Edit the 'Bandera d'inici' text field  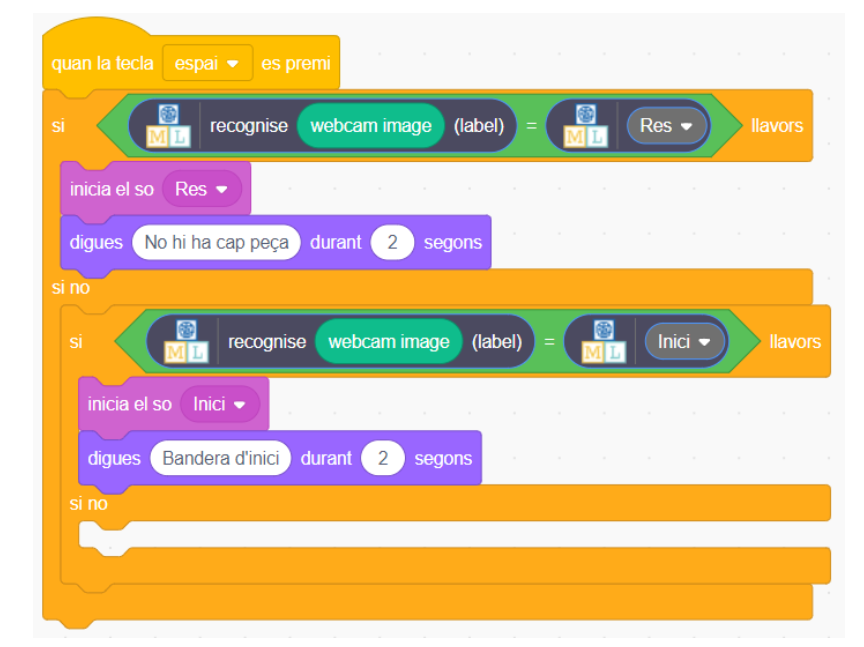click(220, 458)
